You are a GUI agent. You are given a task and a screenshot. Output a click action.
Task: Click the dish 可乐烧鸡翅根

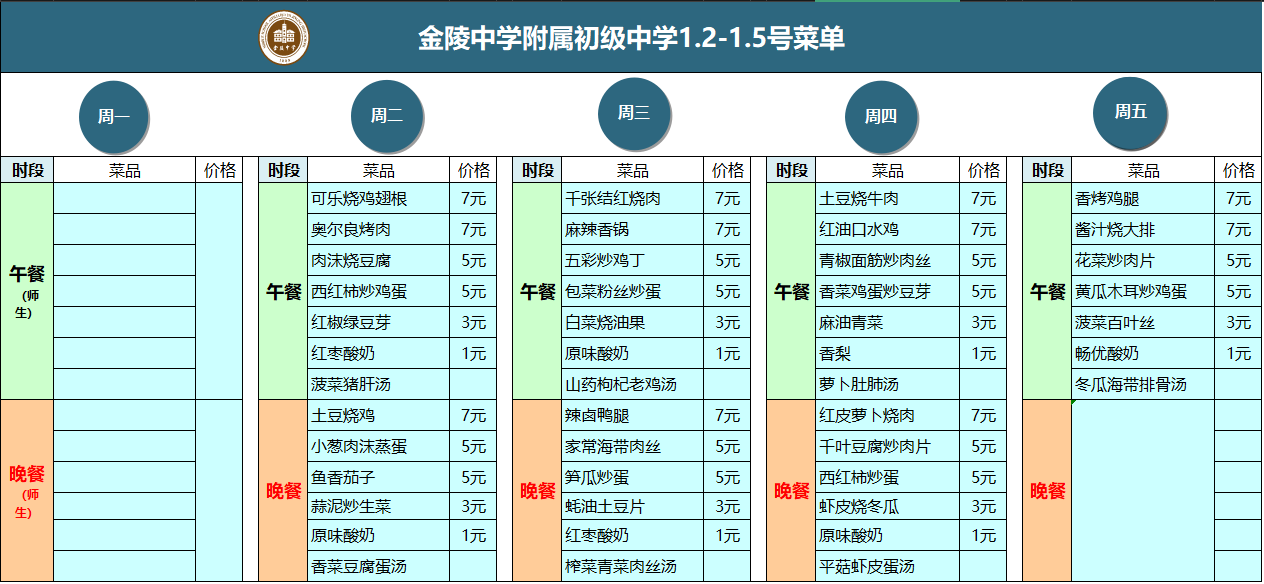[379, 198]
